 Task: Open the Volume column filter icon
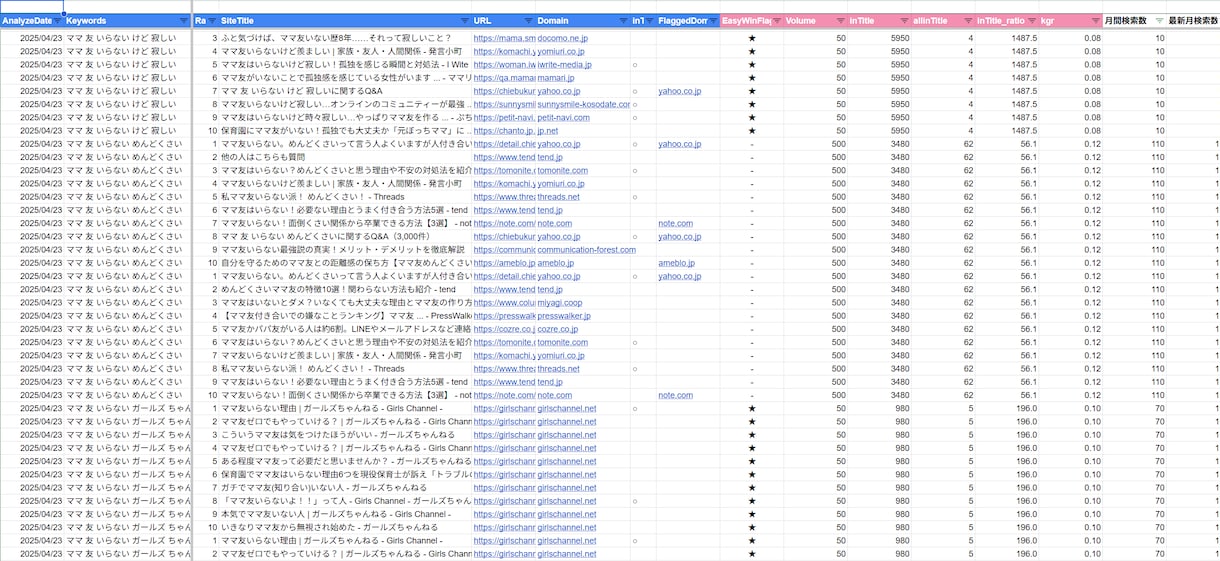click(839, 21)
